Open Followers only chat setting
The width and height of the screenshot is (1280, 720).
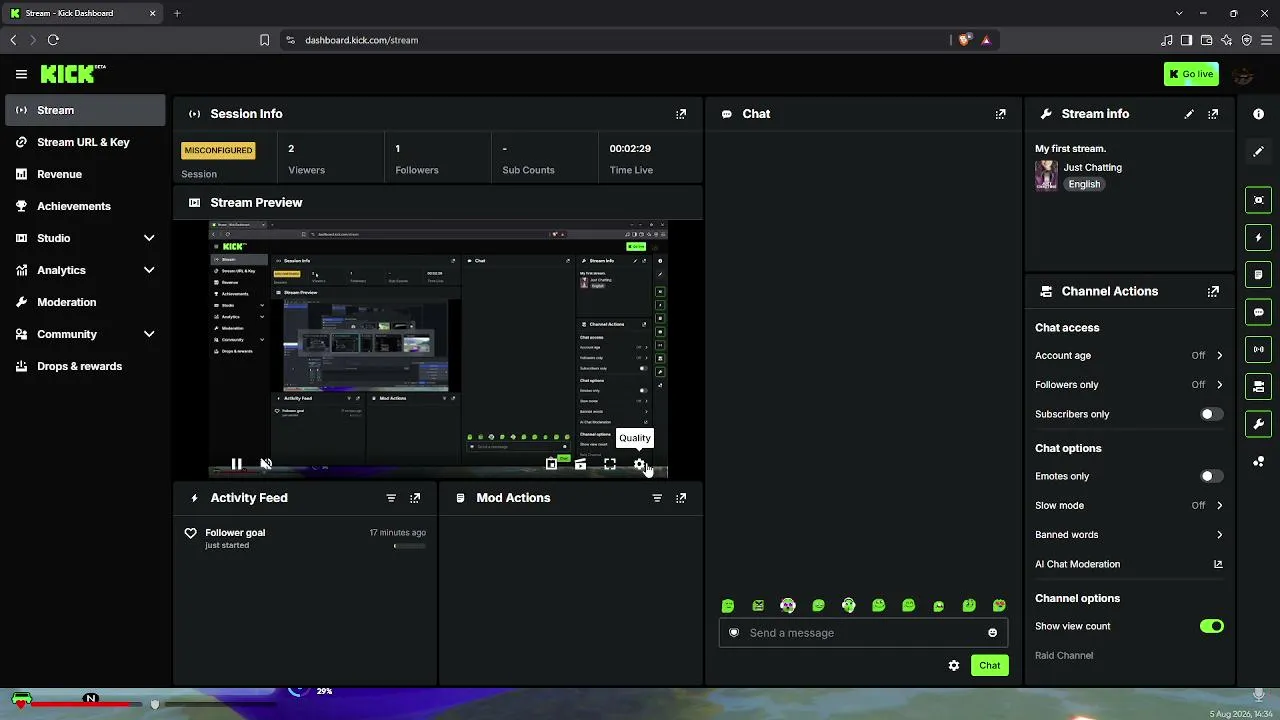click(1129, 385)
